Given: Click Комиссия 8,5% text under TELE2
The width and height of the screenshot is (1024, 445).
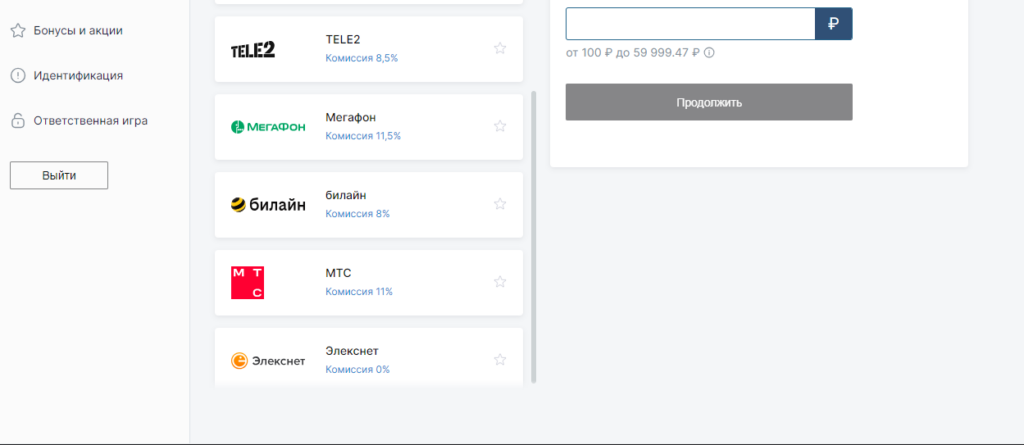Looking at the screenshot, I should coord(362,58).
